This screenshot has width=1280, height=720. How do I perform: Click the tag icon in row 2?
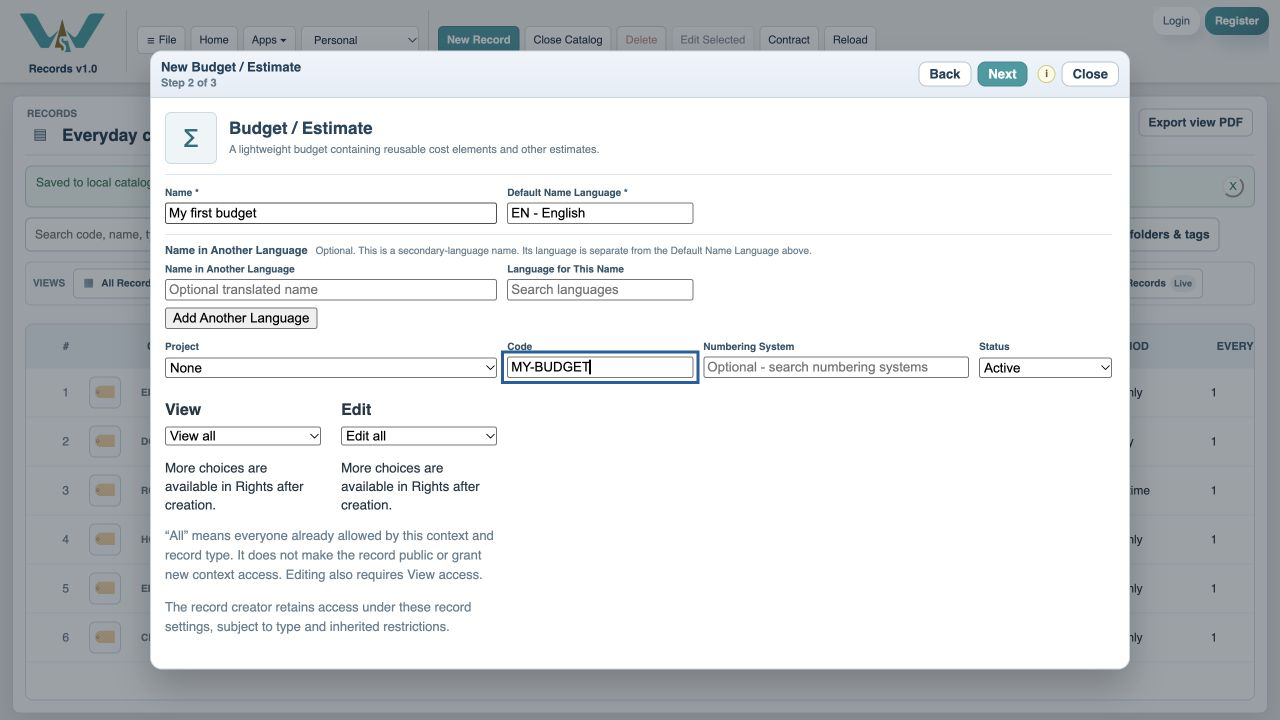[x=105, y=441]
